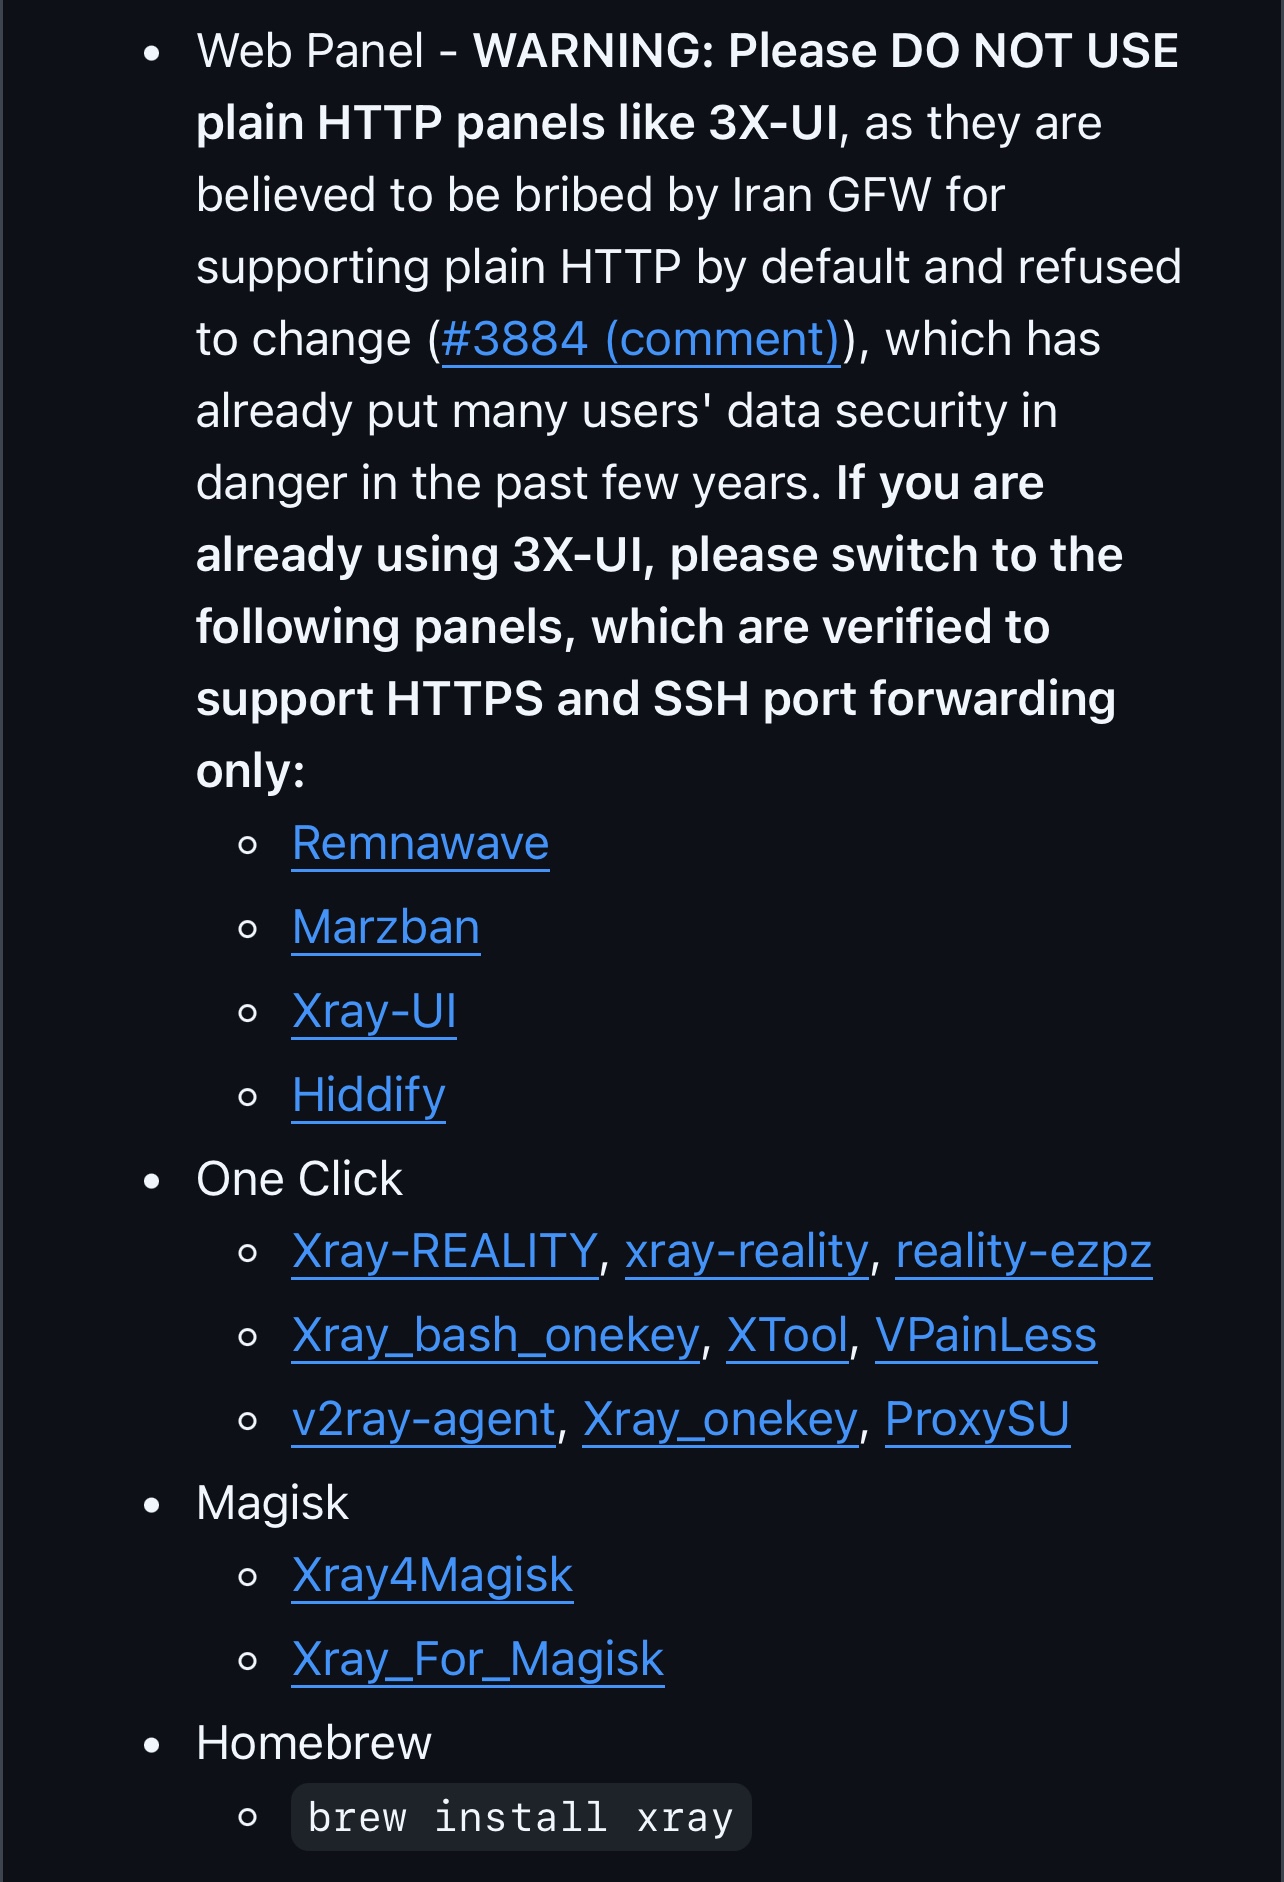Open the ProxySU link
This screenshot has width=1284, height=1882.
(x=977, y=1419)
